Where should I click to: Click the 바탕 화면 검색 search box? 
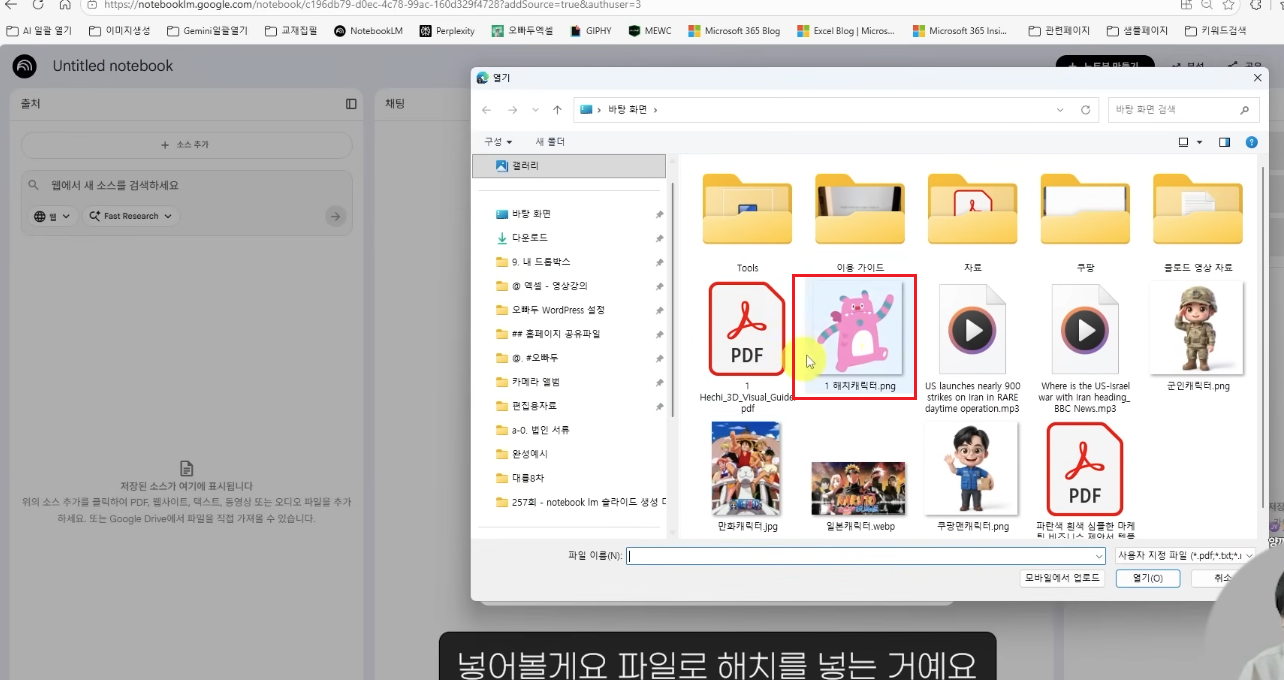[x=1183, y=110]
